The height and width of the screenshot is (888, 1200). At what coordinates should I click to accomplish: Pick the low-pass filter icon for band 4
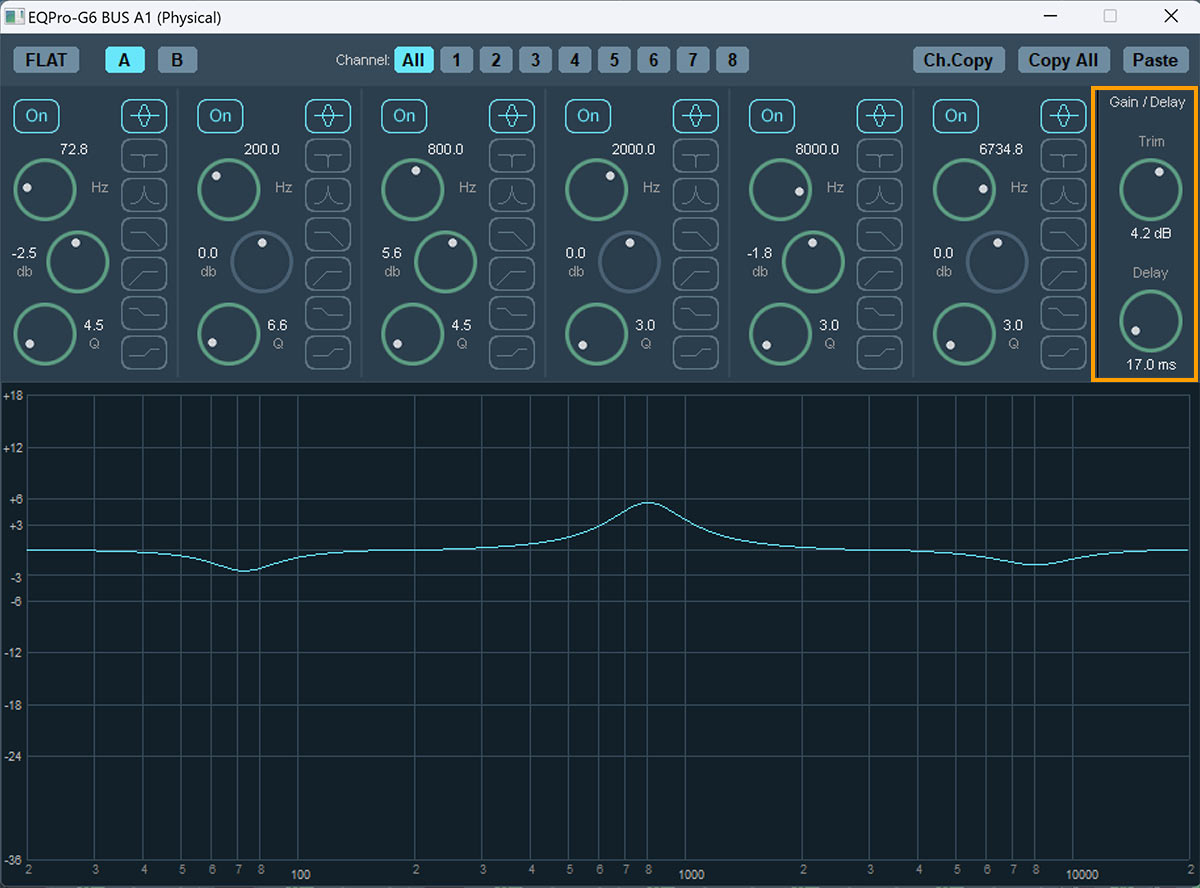(695, 234)
